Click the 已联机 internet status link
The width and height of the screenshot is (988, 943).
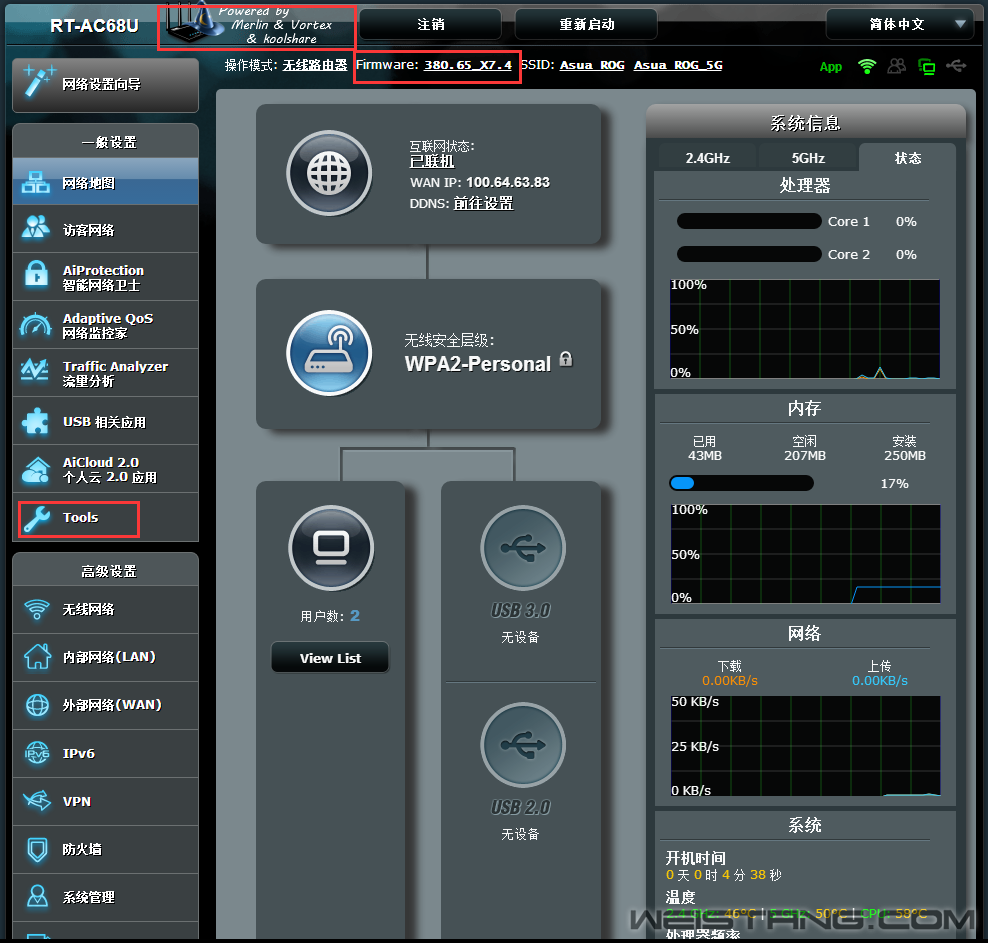point(432,161)
